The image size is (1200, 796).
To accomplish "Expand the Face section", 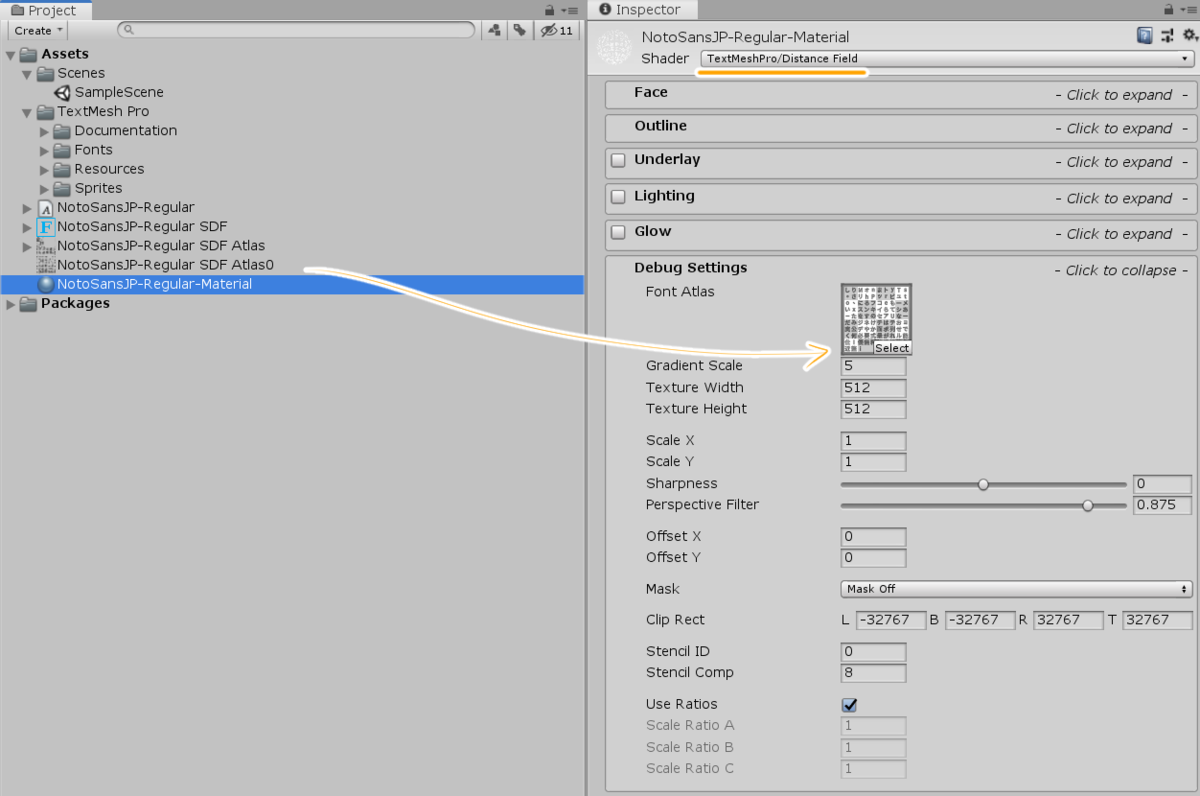I will [x=901, y=94].
